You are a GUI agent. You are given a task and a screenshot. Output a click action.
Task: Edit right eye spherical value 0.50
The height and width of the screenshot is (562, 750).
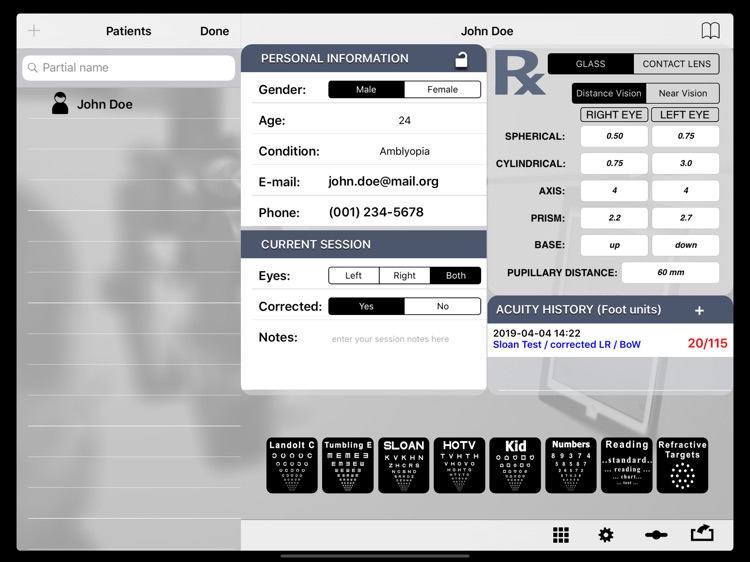(614, 136)
